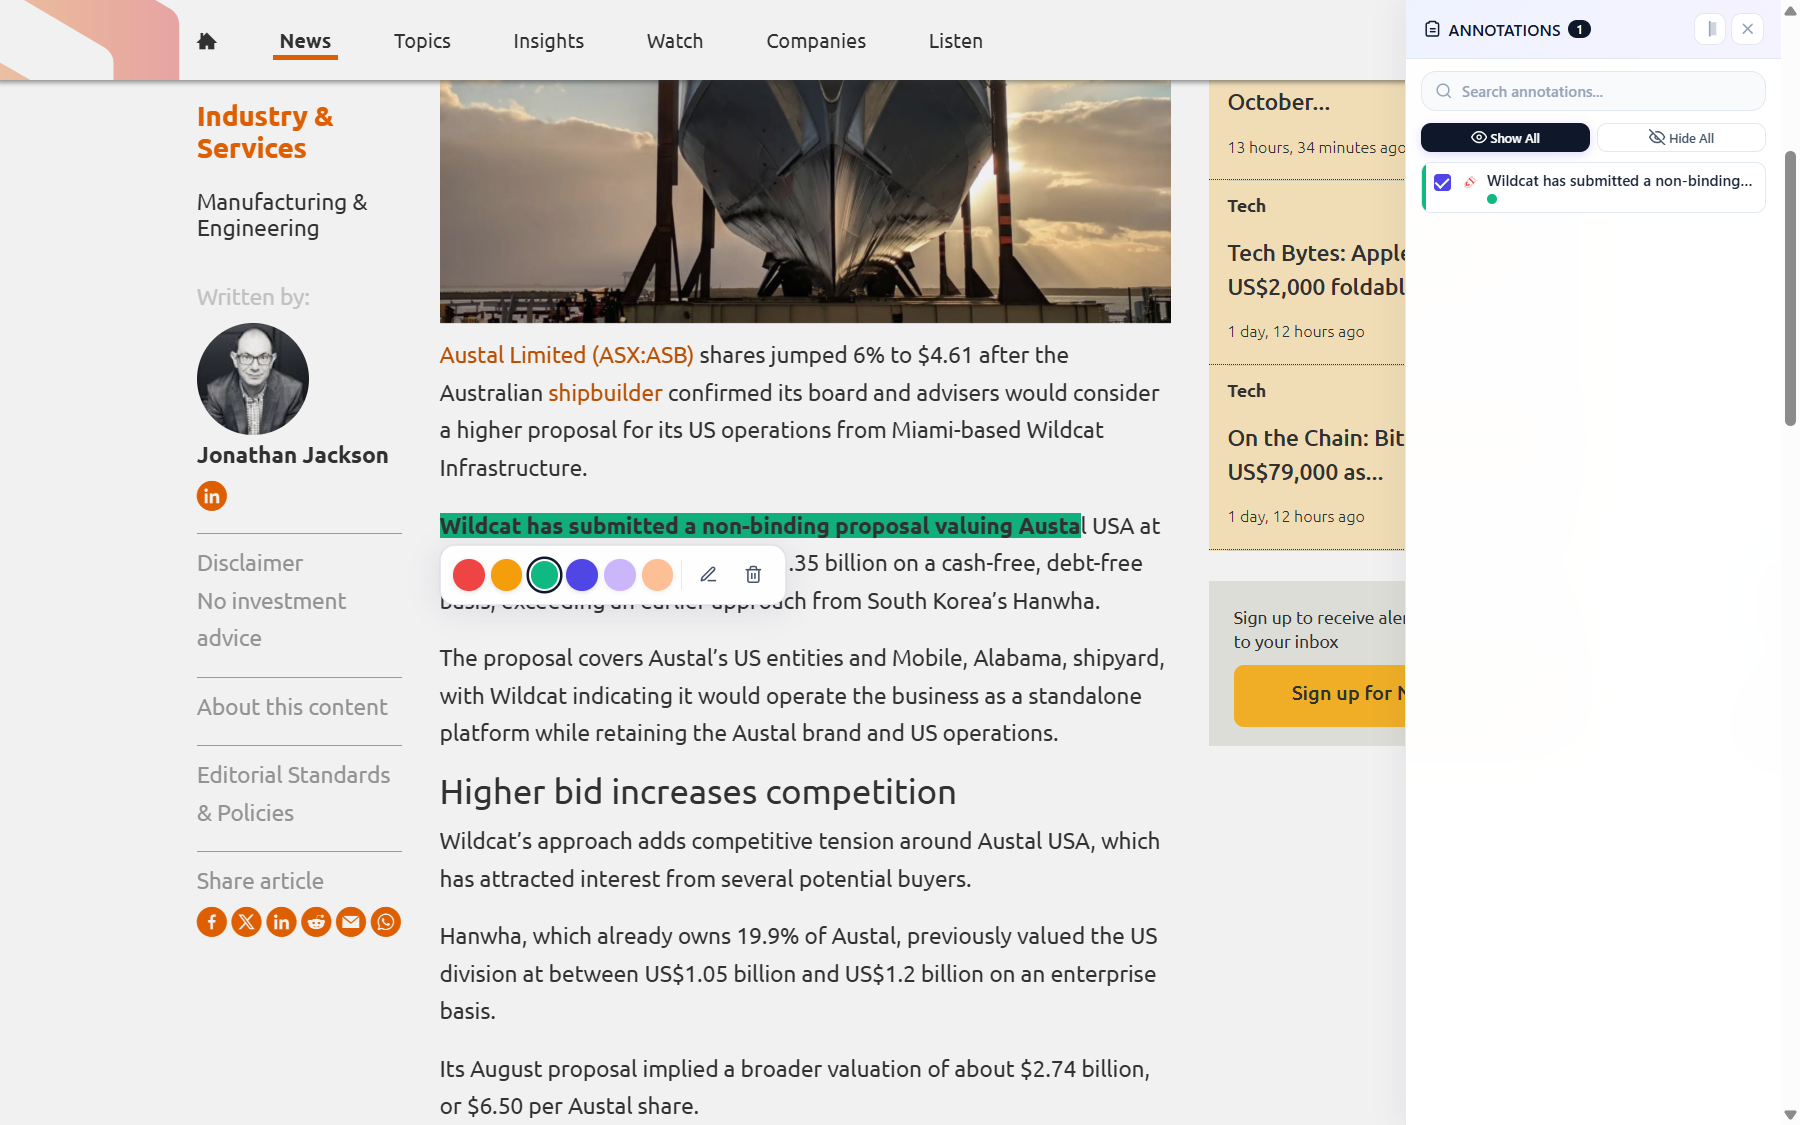
Task: Open the October... article headline
Action: [1279, 102]
